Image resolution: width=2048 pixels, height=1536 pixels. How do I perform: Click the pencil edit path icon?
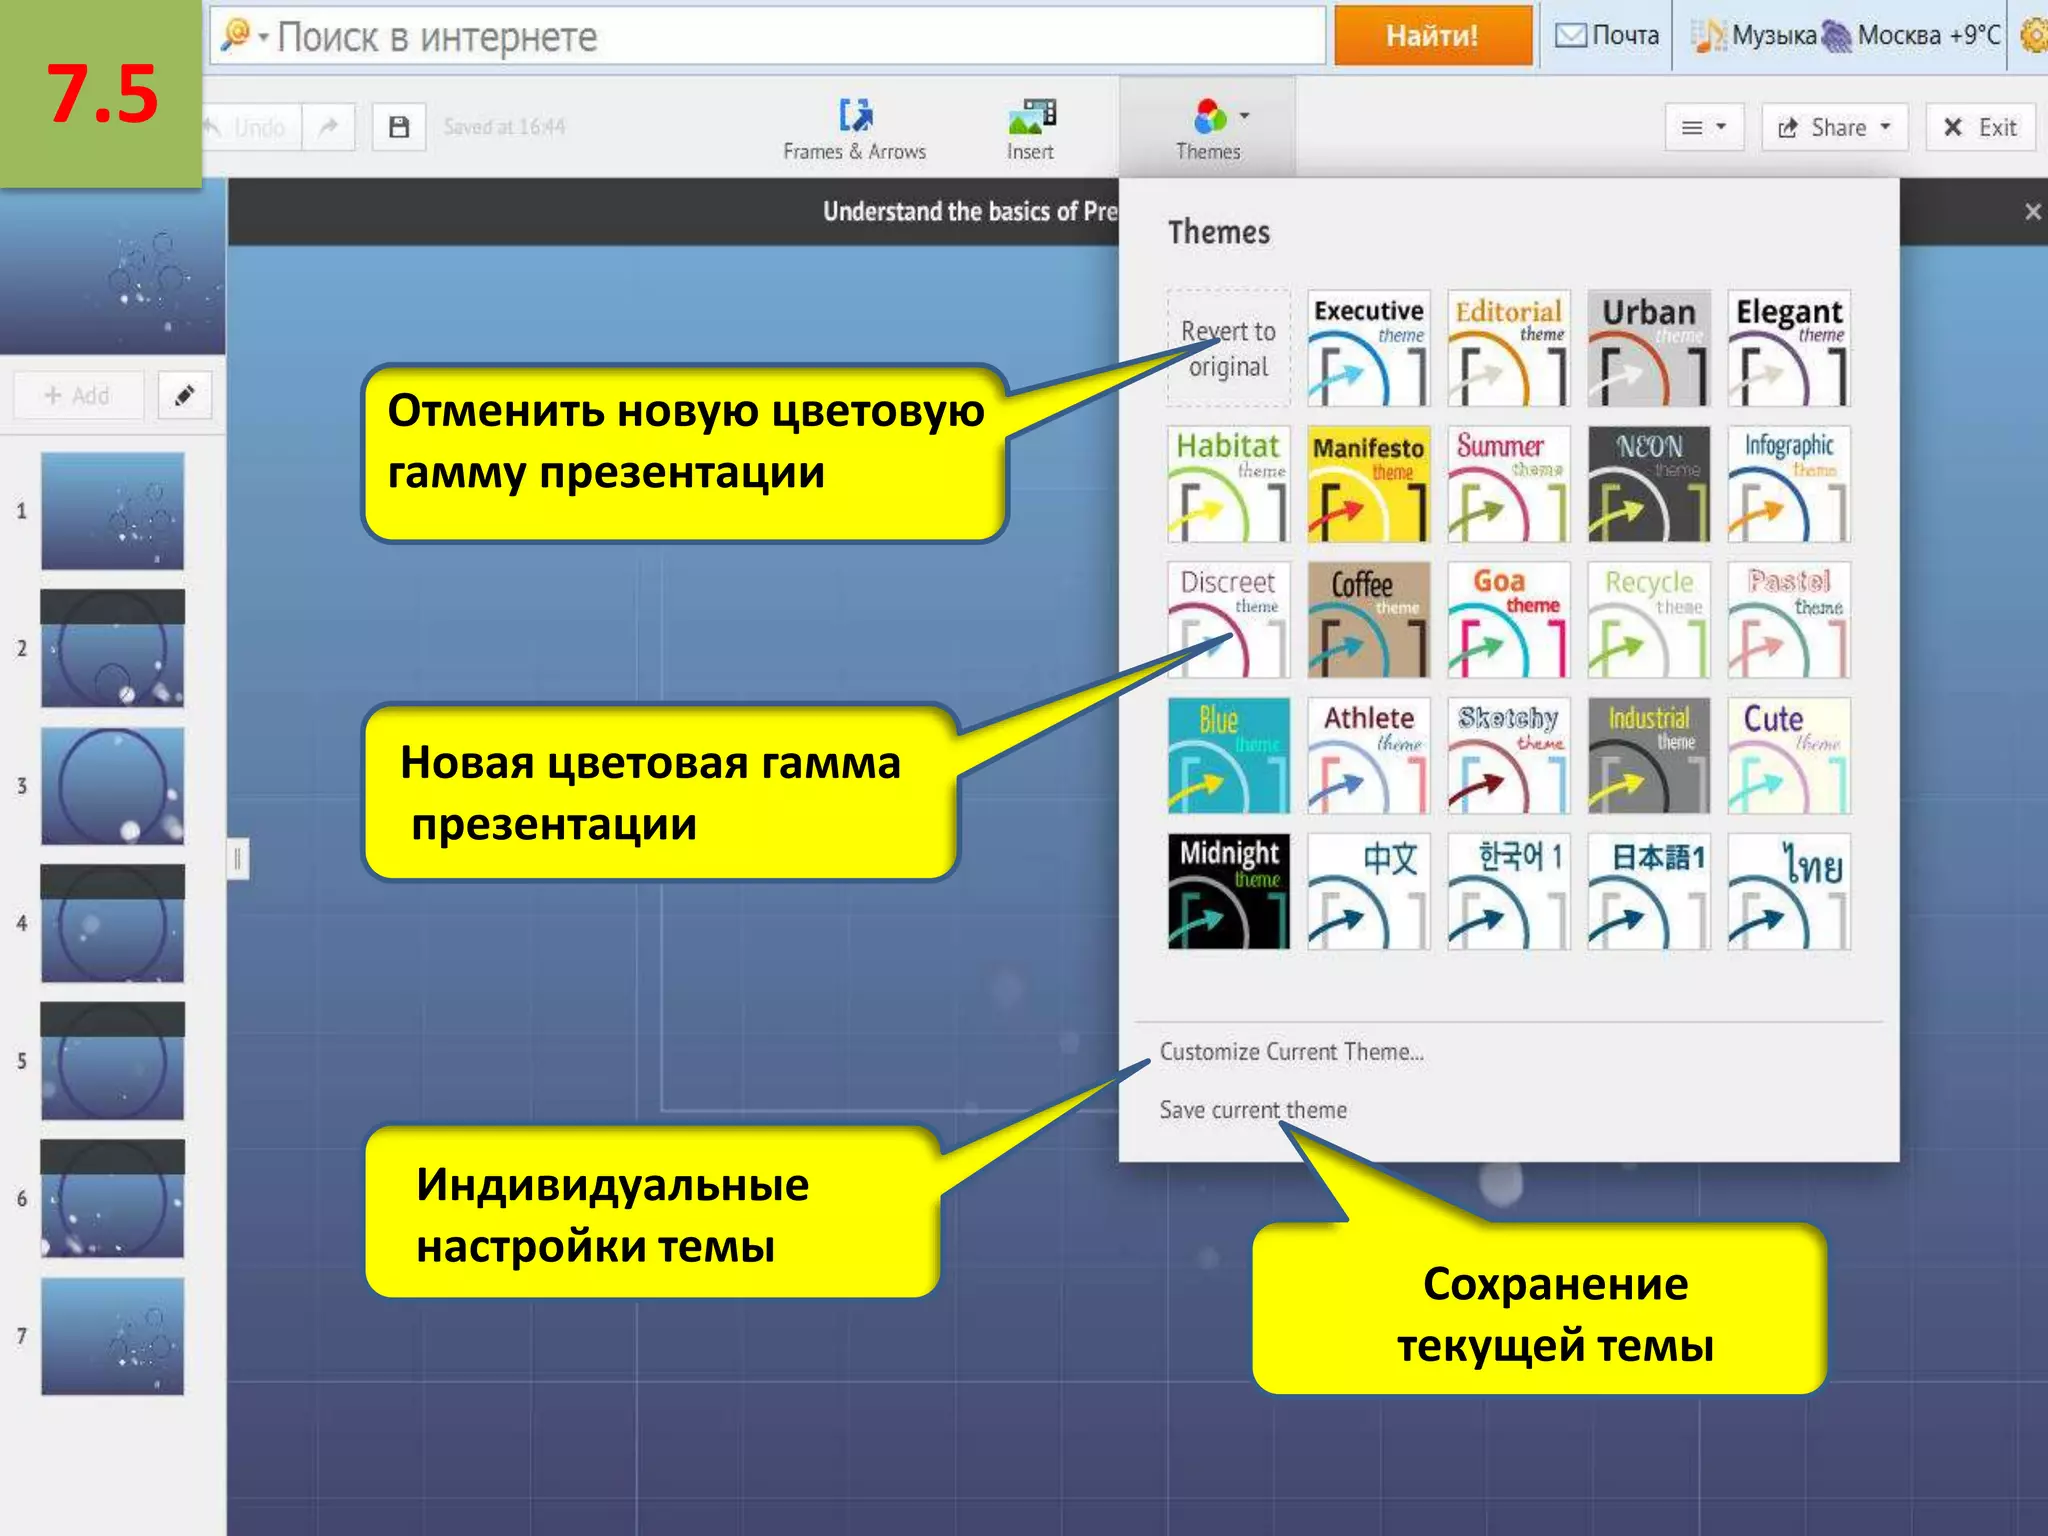[185, 396]
